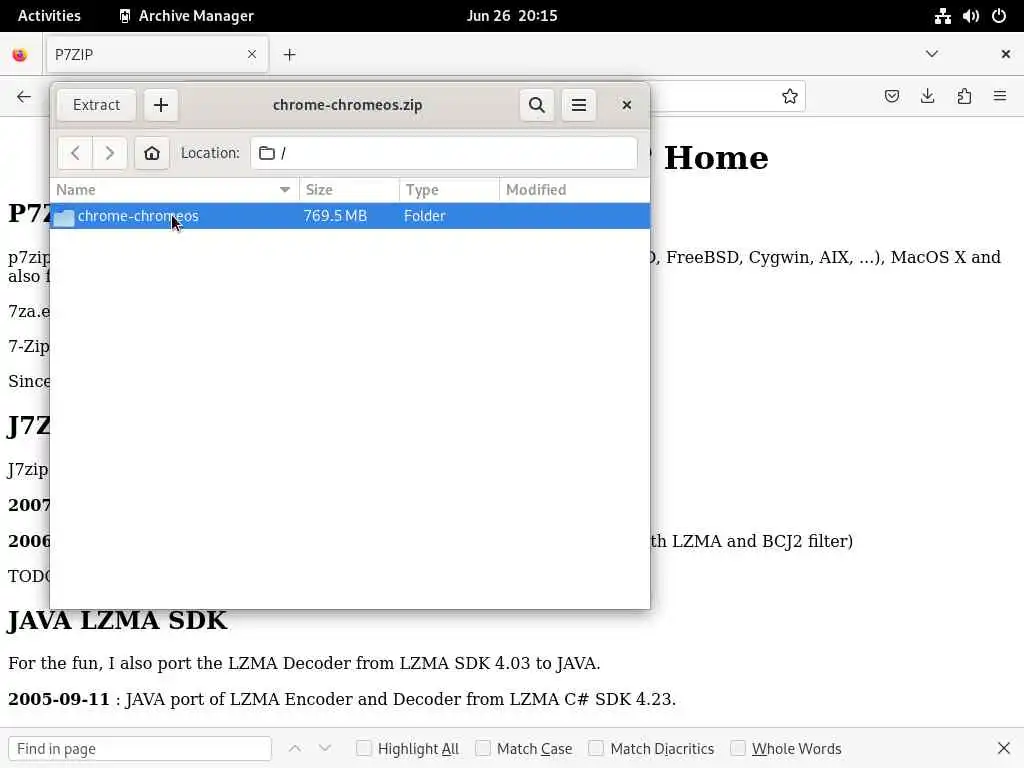Open the Pocket save icon in Firefox
Image resolution: width=1024 pixels, height=768 pixels.
(x=891, y=97)
